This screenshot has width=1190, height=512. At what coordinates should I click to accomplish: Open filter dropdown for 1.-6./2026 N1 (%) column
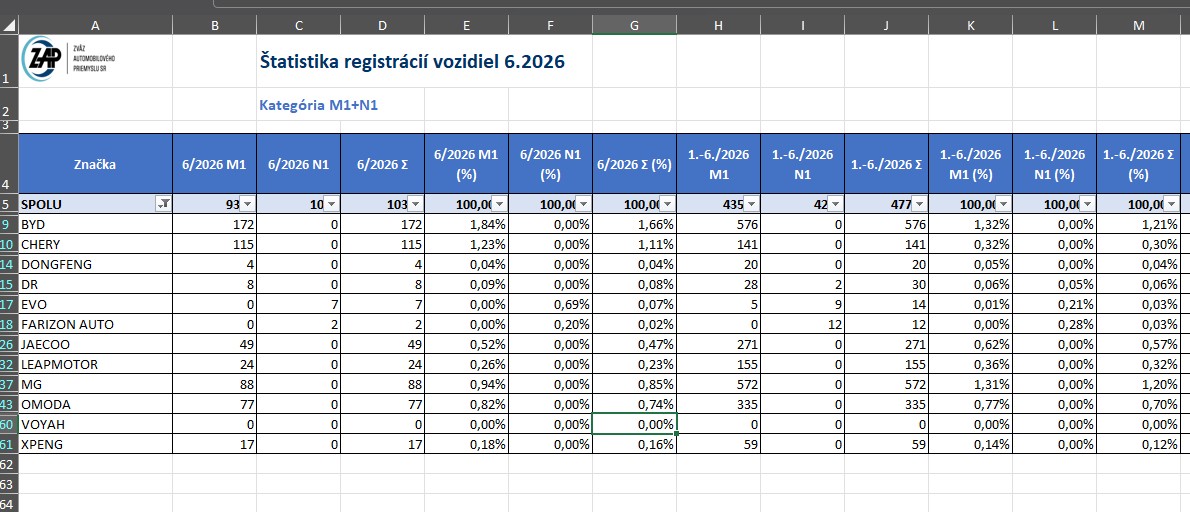point(1087,204)
